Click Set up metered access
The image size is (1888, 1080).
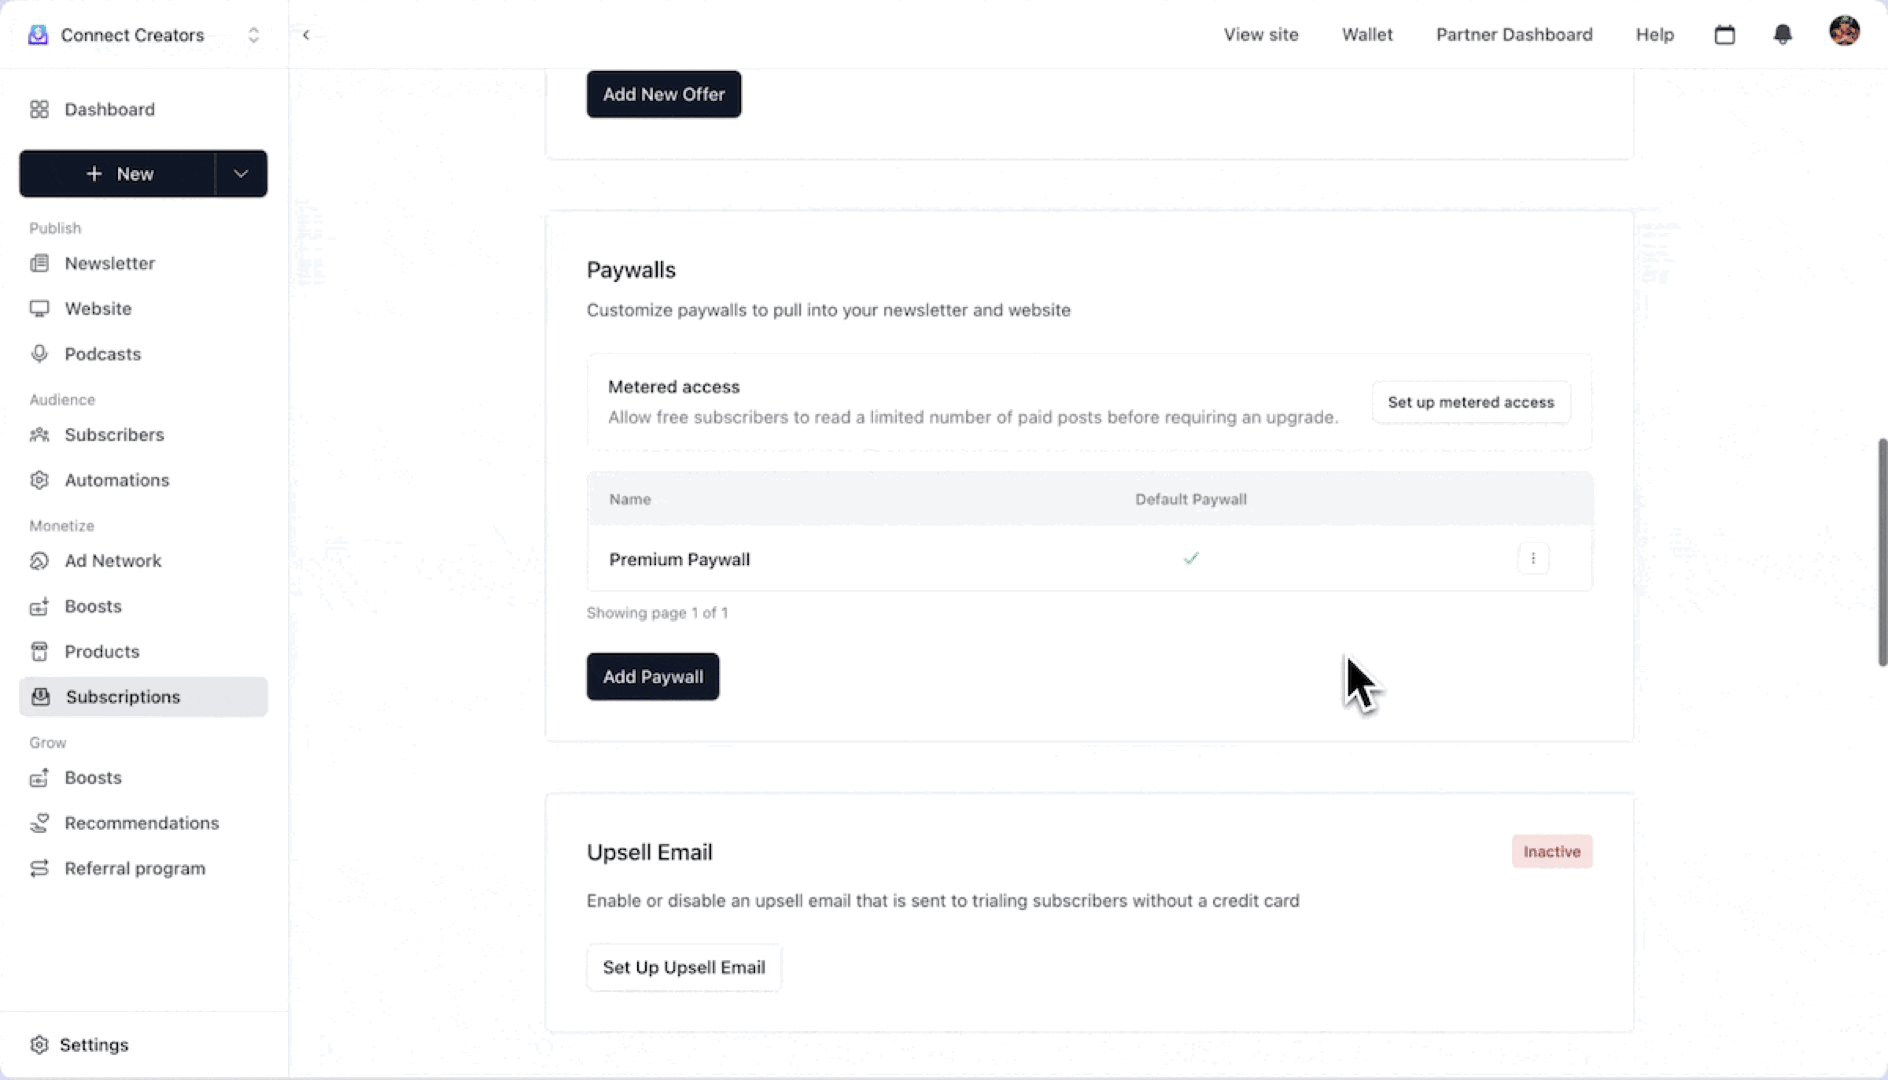(1470, 402)
